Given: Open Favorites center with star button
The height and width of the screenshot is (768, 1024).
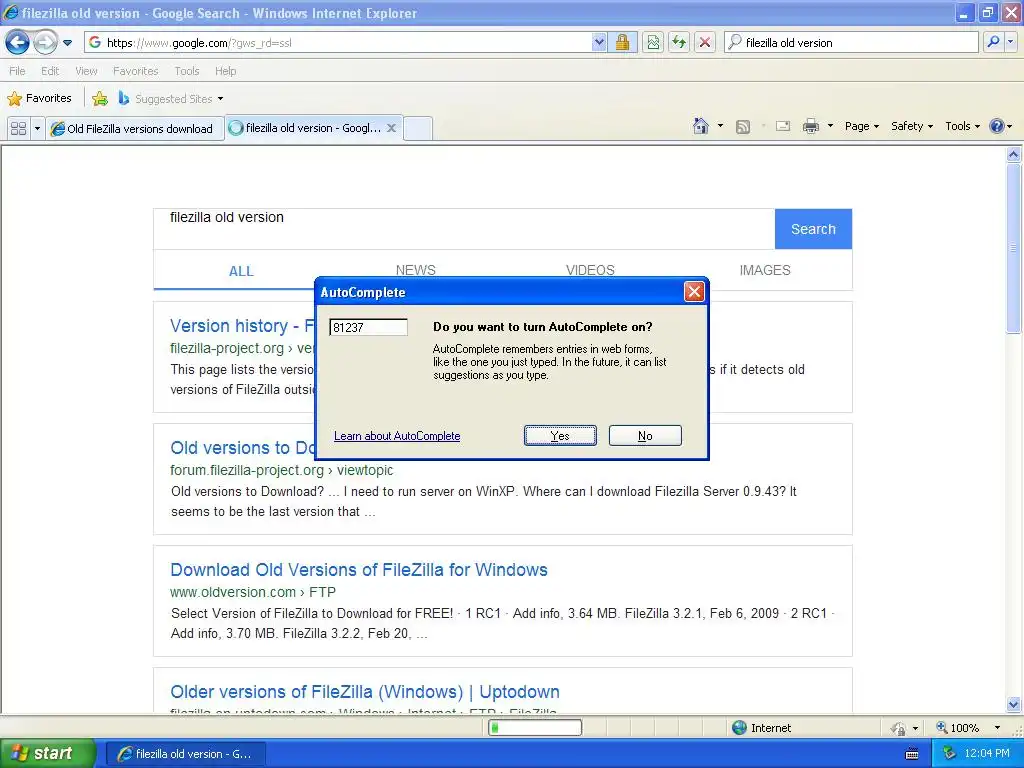Looking at the screenshot, I should coord(39,99).
